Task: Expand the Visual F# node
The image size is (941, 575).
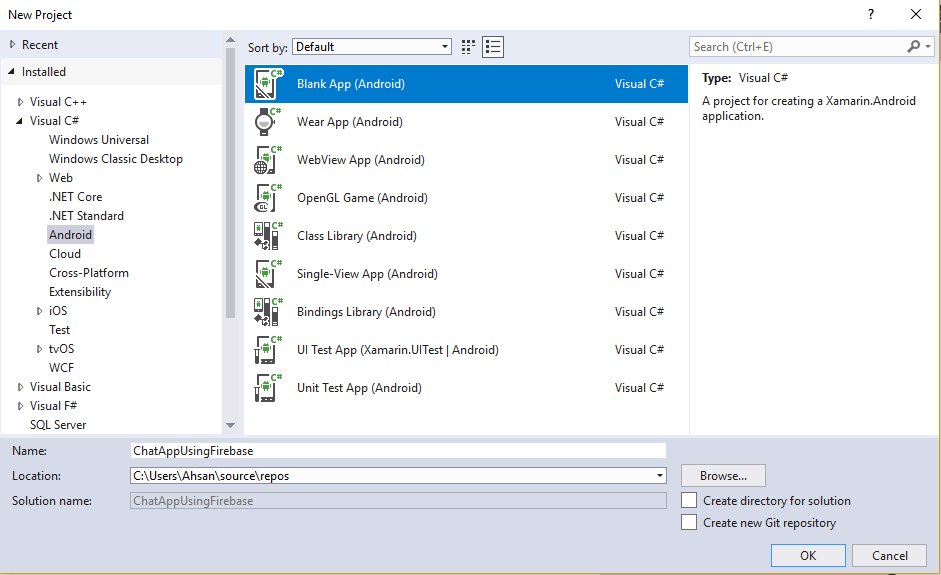Action: pos(20,406)
